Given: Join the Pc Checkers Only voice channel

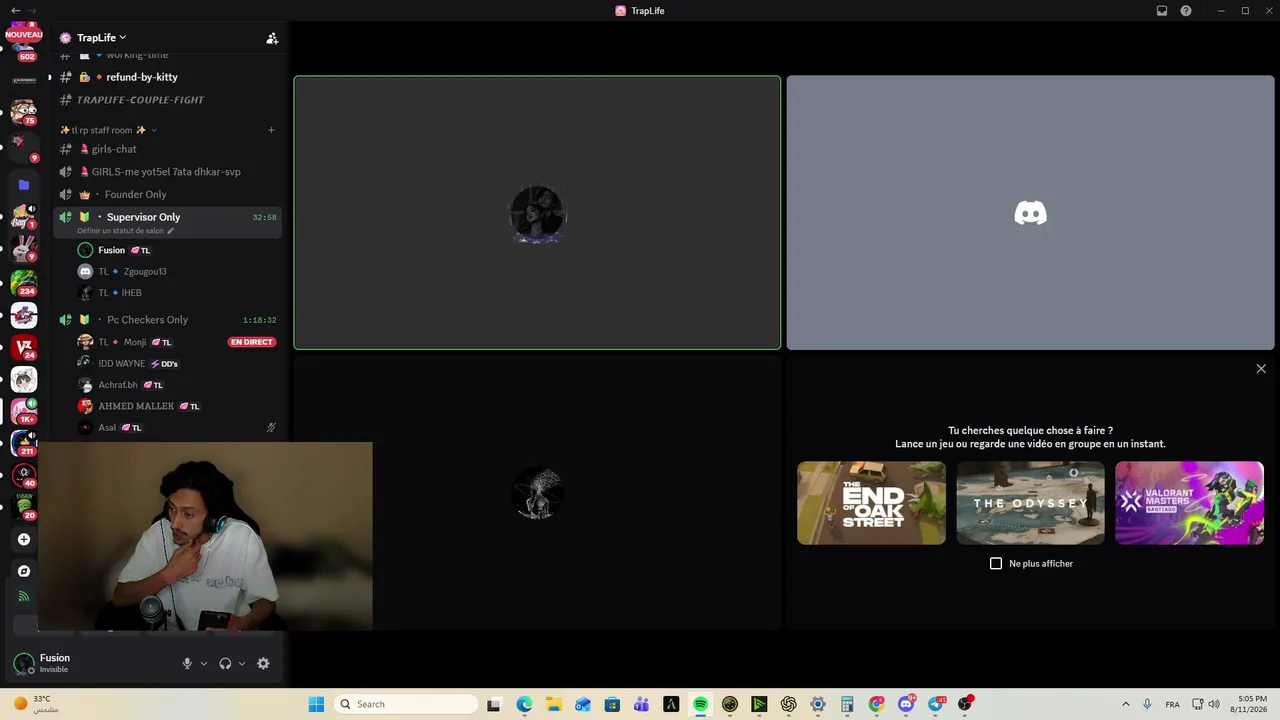Looking at the screenshot, I should click(147, 320).
